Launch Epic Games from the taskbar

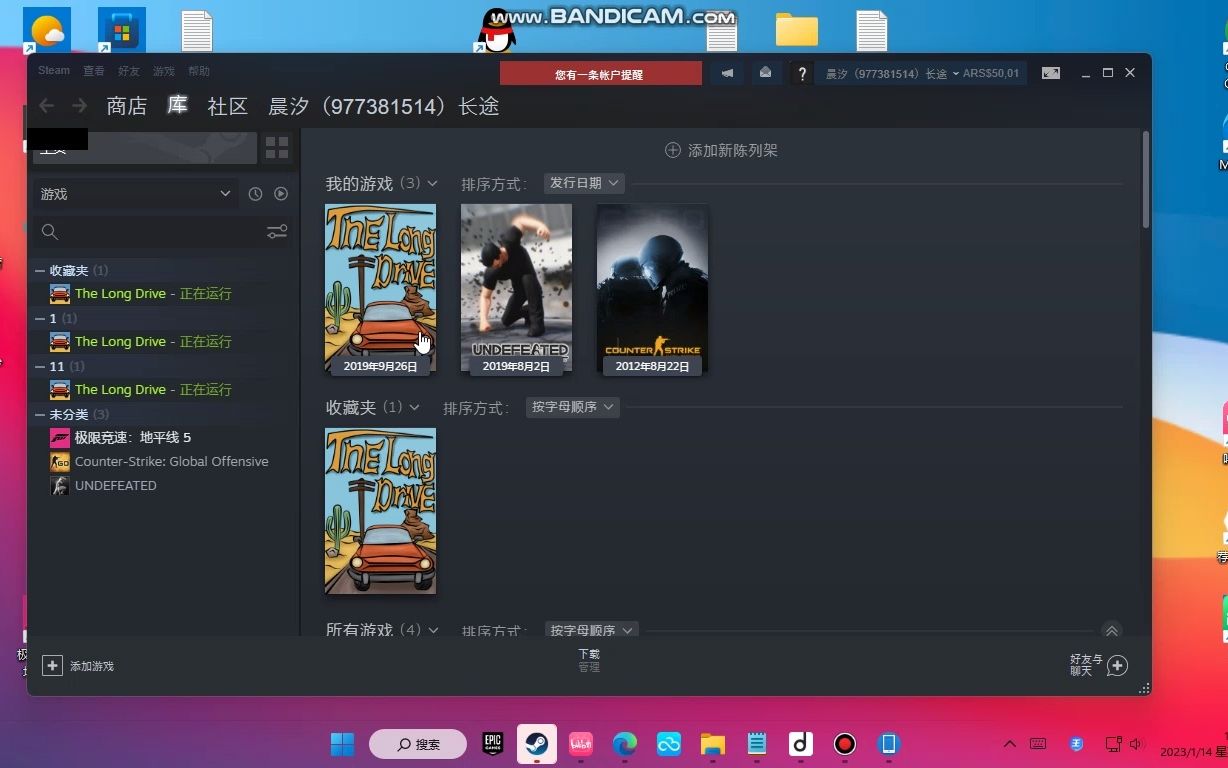point(491,744)
